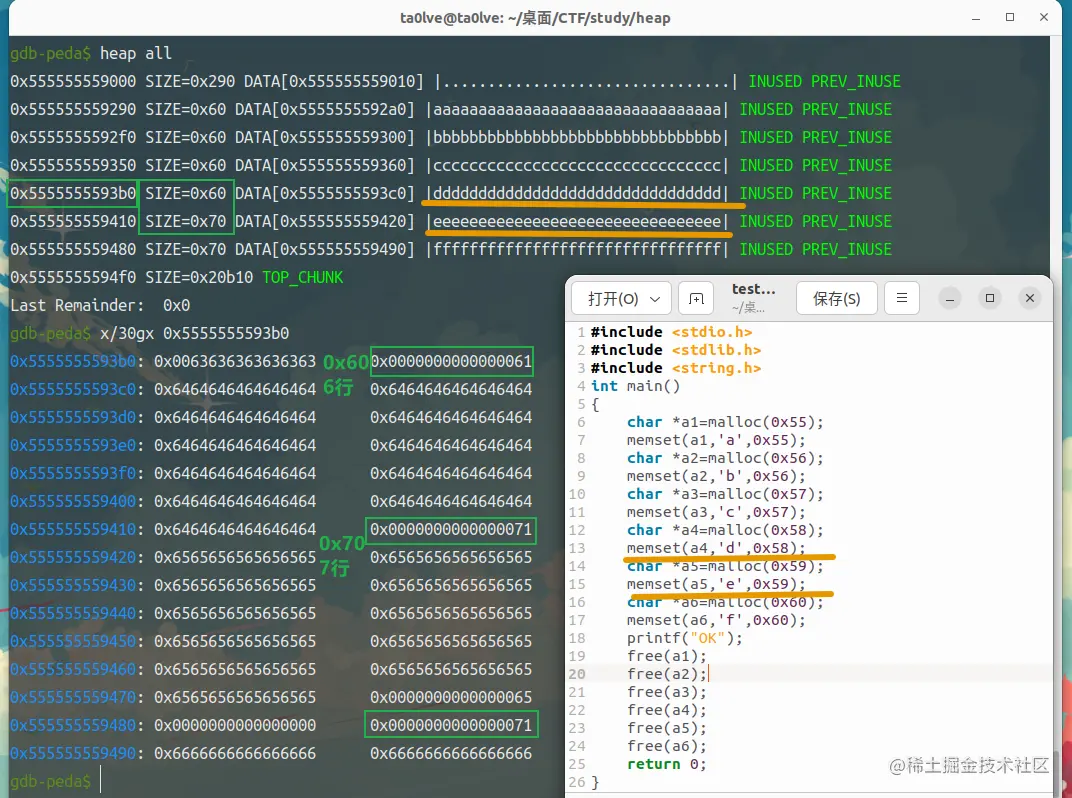Click the int main() line
Viewport: 1072px width, 798px height.
click(x=636, y=386)
